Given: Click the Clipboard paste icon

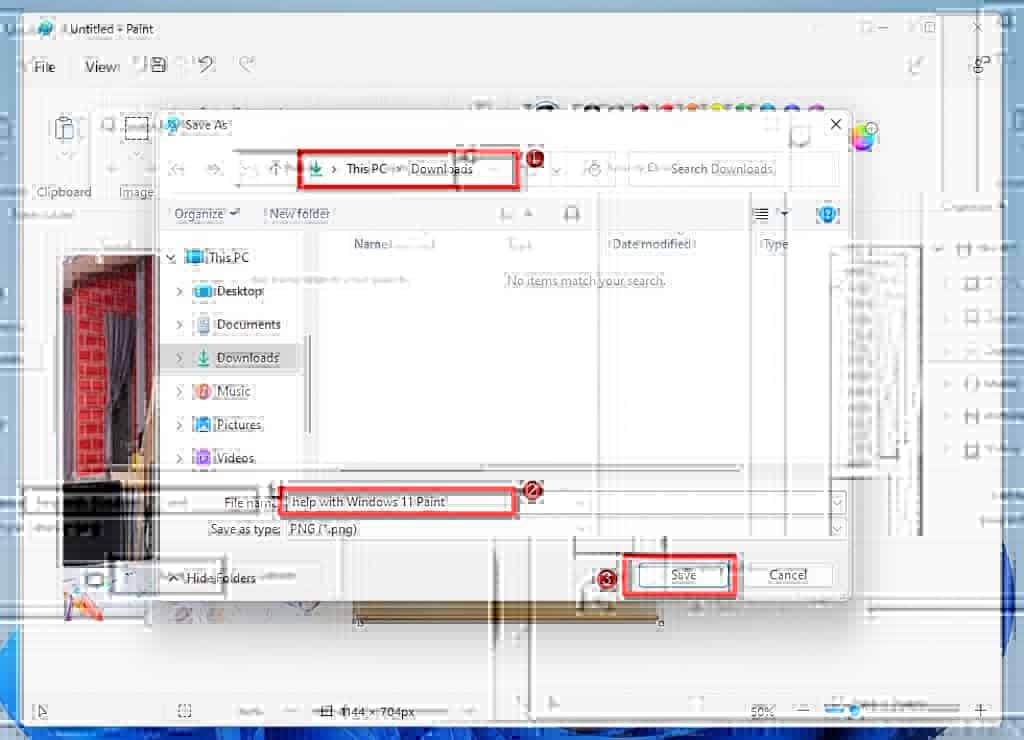Looking at the screenshot, I should pos(65,129).
